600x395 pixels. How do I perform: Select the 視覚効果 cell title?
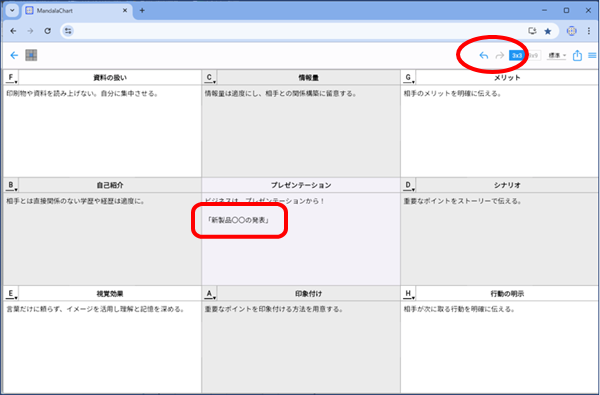[x=110, y=294]
